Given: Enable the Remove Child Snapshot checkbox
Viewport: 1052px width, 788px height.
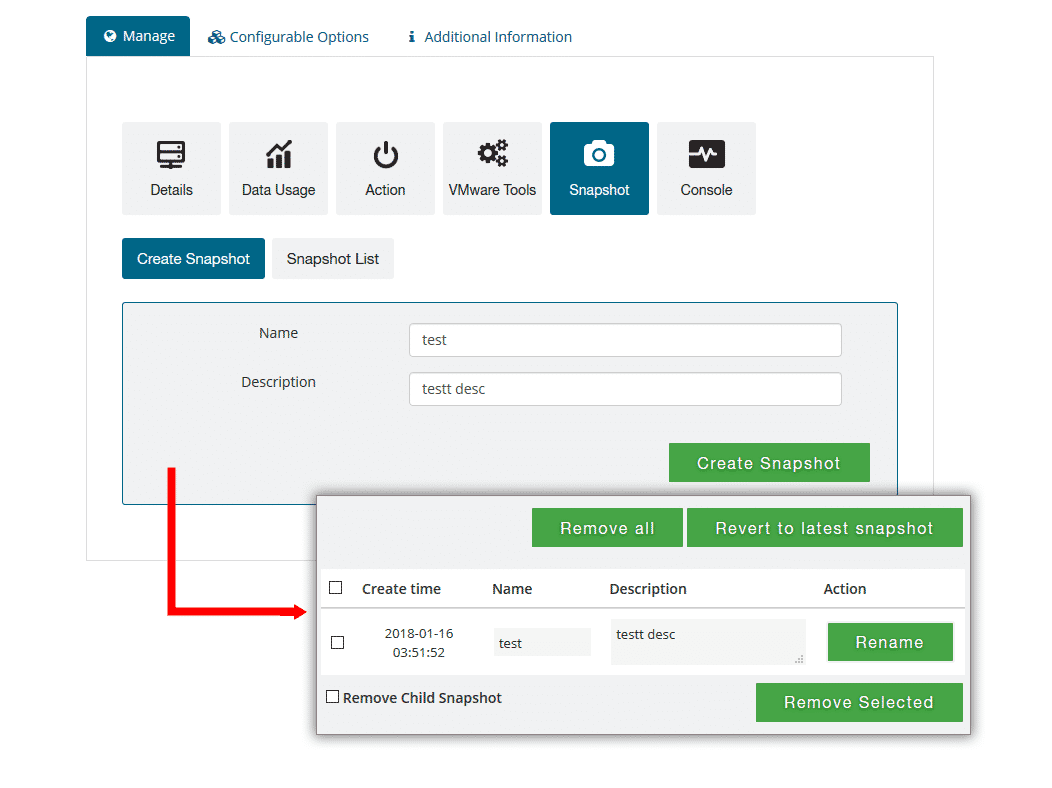Looking at the screenshot, I should coord(333,697).
